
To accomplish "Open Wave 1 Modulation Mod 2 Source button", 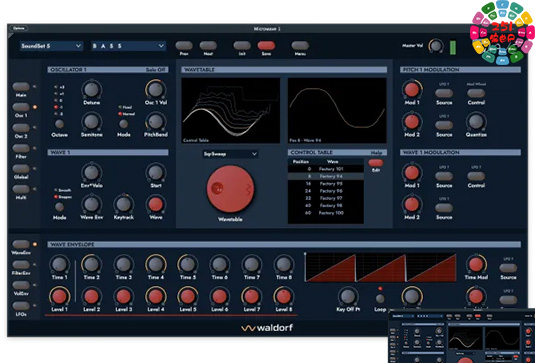I will 444,208.
